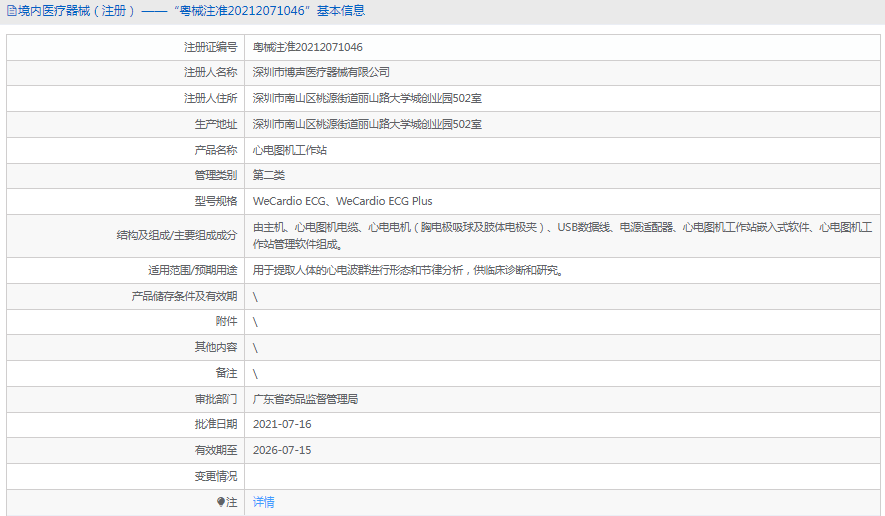Click the document icon beside the page title
The image size is (885, 516).
[12, 11]
